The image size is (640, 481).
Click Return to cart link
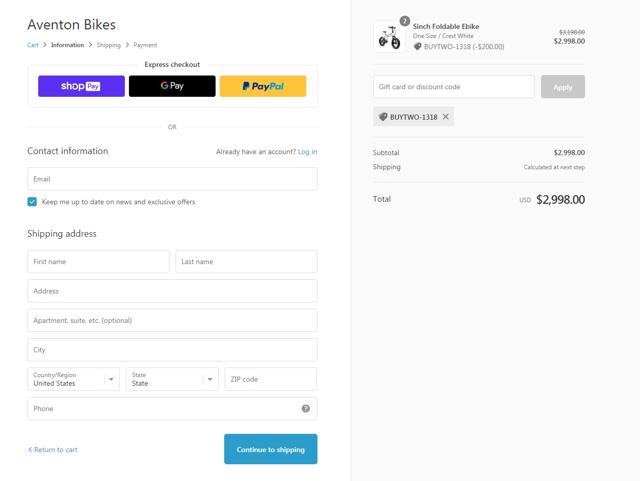pyautogui.click(x=53, y=450)
